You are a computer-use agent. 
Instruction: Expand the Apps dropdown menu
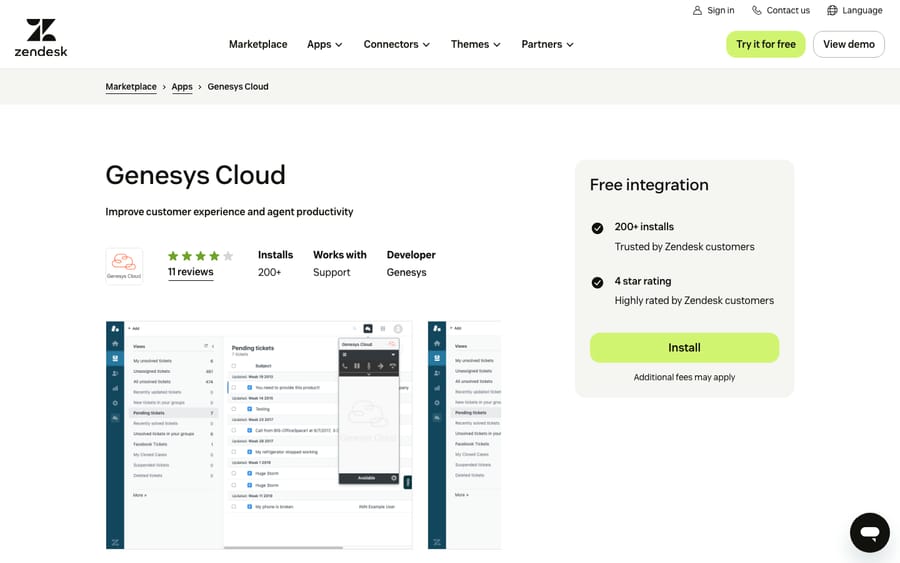324,44
